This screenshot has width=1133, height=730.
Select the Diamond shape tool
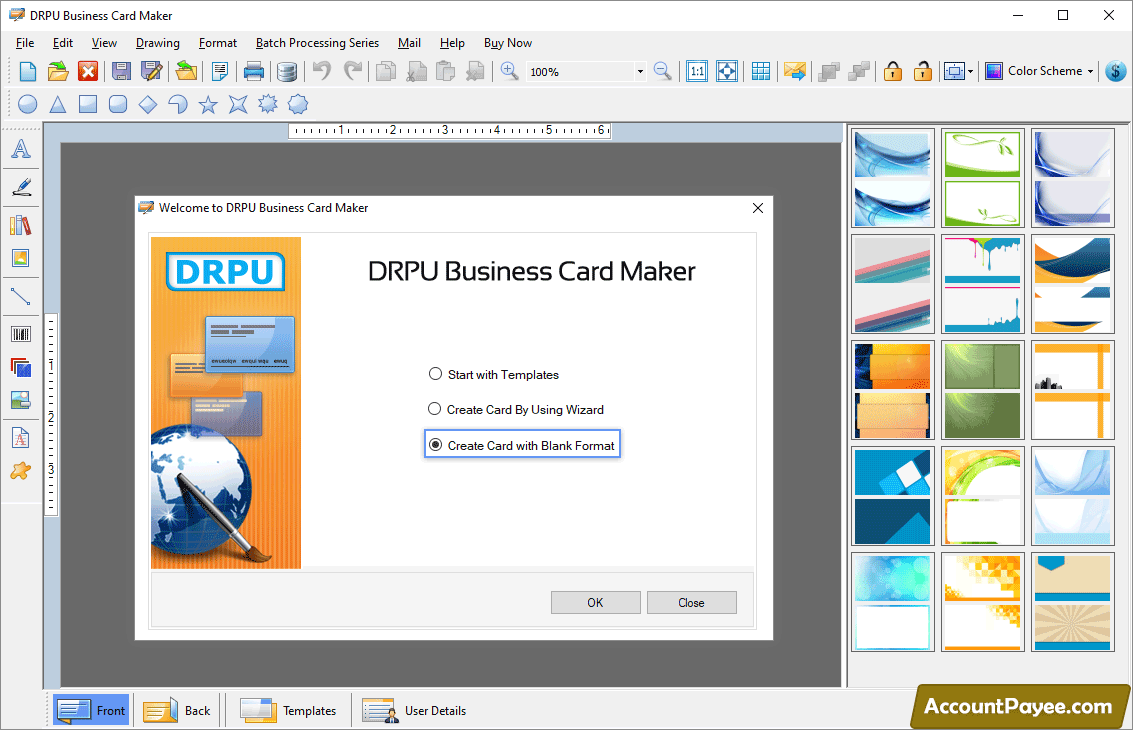tap(147, 104)
